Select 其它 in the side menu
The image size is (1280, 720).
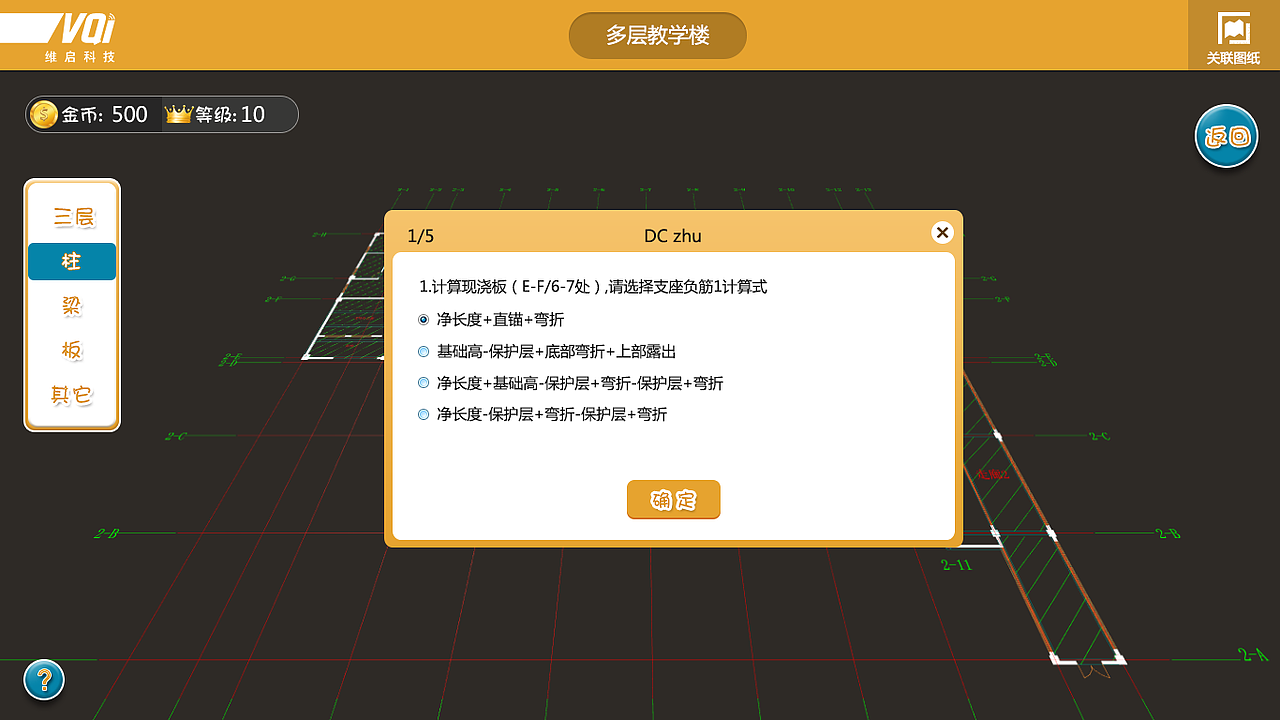pos(72,394)
